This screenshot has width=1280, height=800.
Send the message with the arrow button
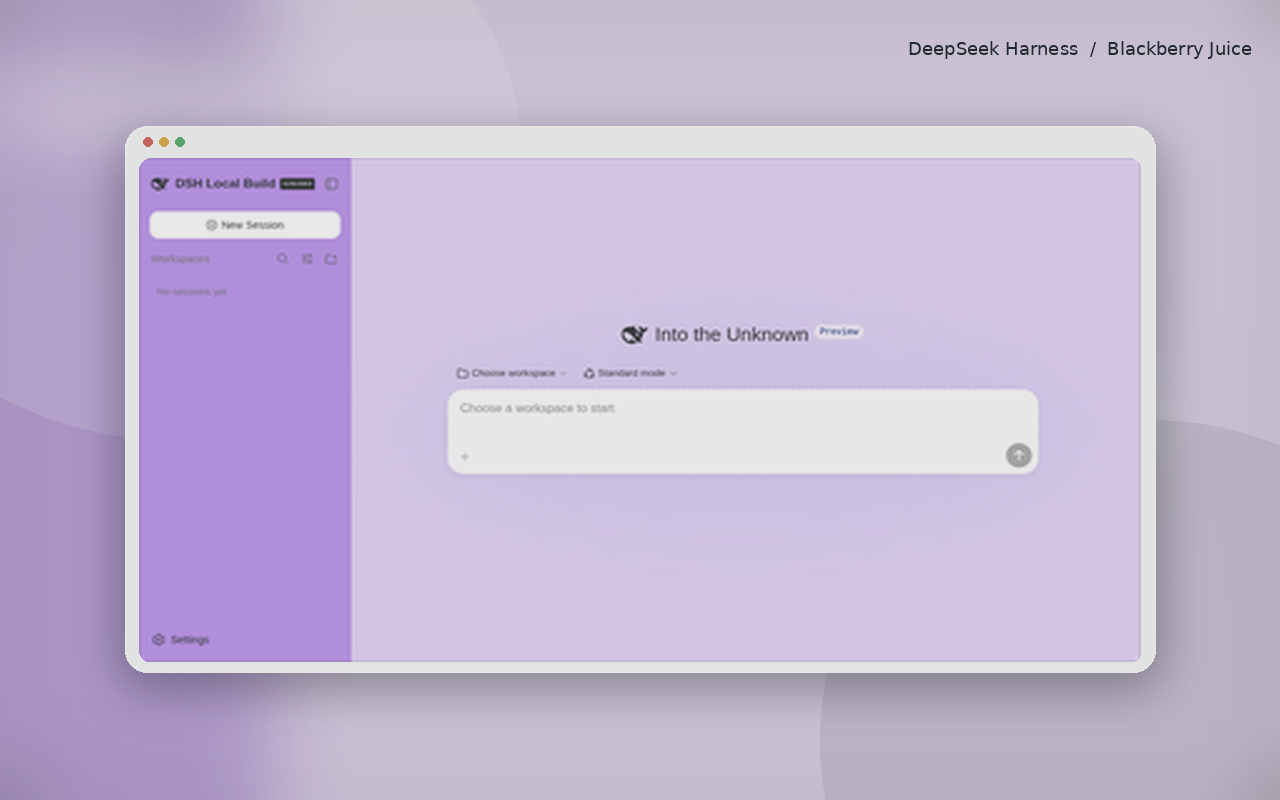(1018, 456)
